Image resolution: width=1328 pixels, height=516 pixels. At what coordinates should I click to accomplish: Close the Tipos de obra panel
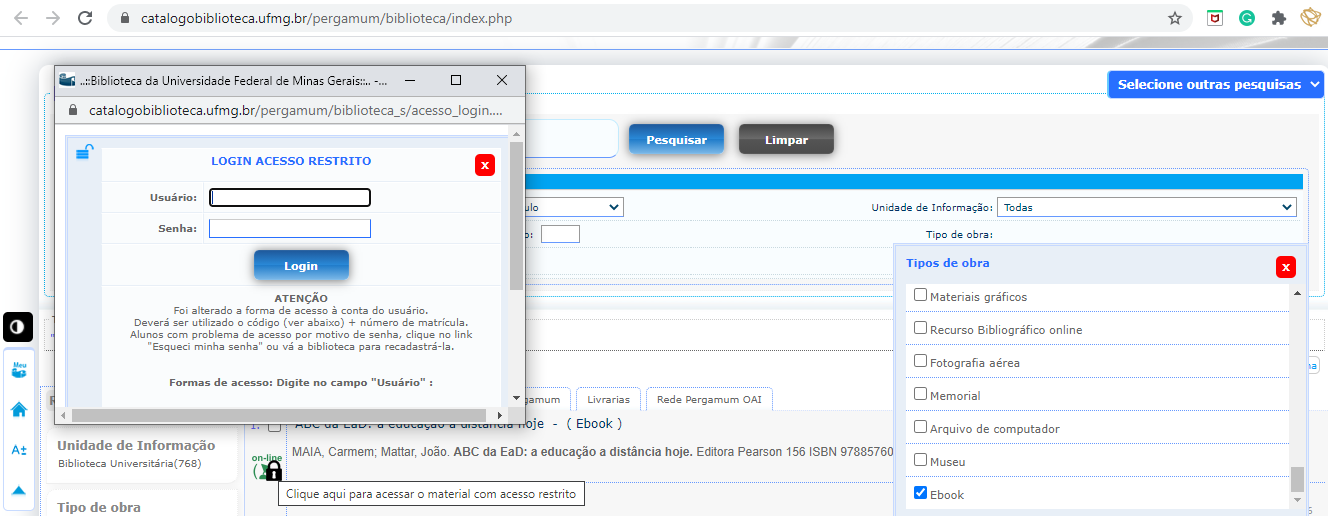click(x=1285, y=267)
